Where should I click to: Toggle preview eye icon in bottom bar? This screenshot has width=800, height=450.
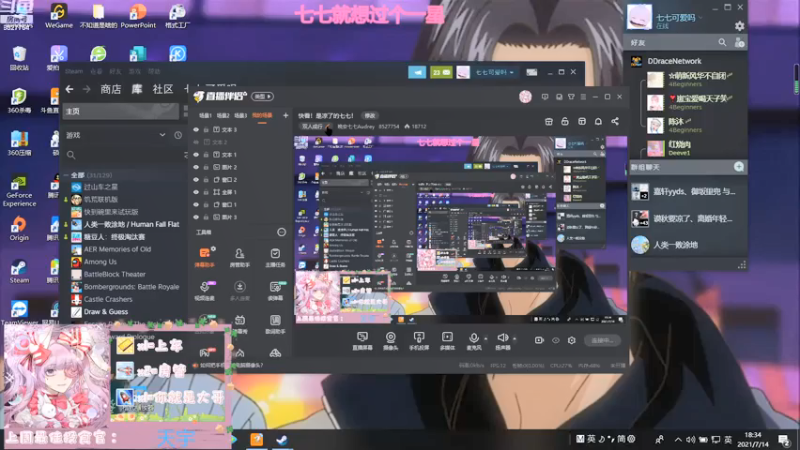click(x=556, y=340)
